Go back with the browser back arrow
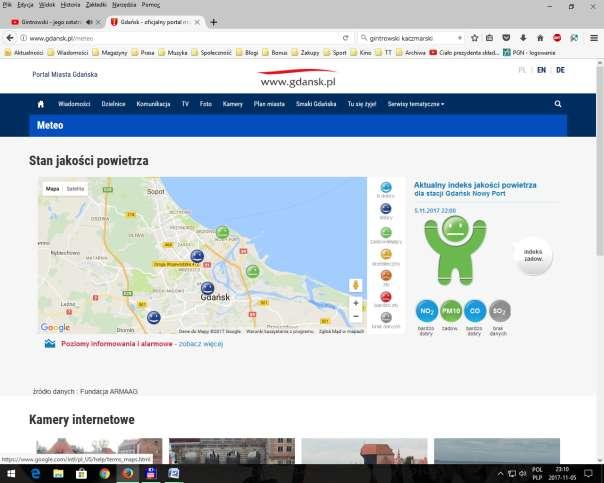The image size is (604, 483). click(x=10, y=38)
